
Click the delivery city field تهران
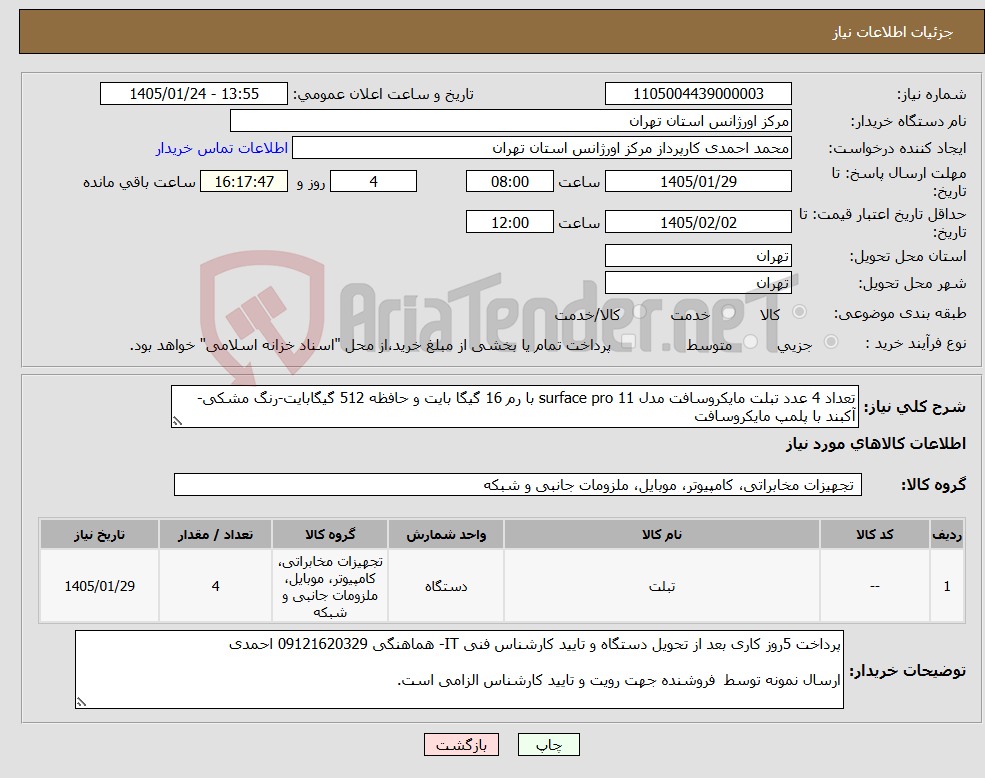pos(698,283)
